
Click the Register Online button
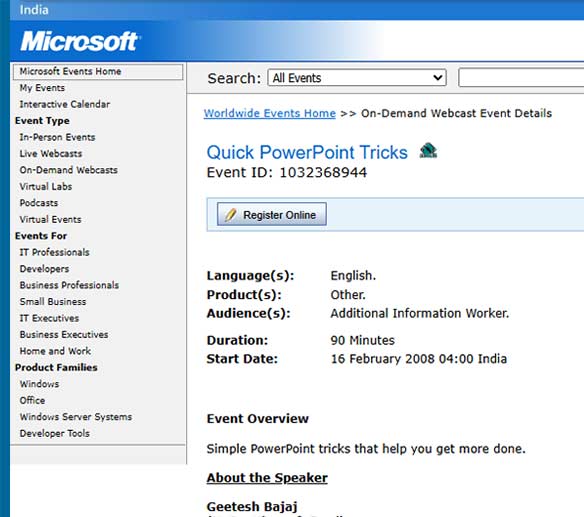(x=272, y=215)
